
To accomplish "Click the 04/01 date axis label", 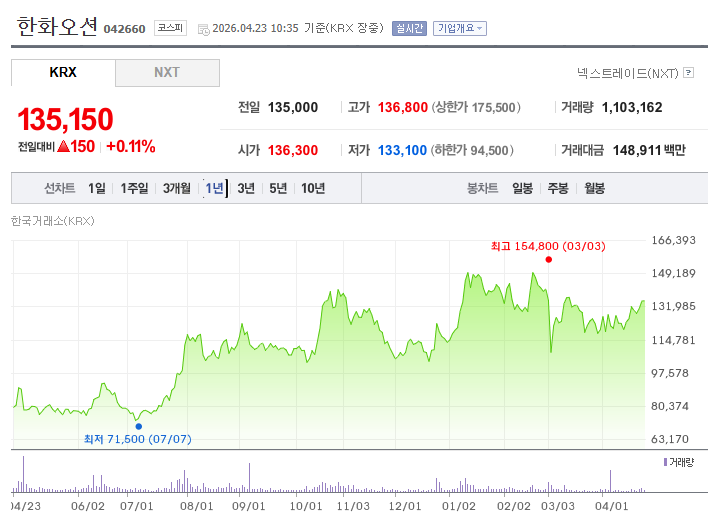I will coord(611,506).
